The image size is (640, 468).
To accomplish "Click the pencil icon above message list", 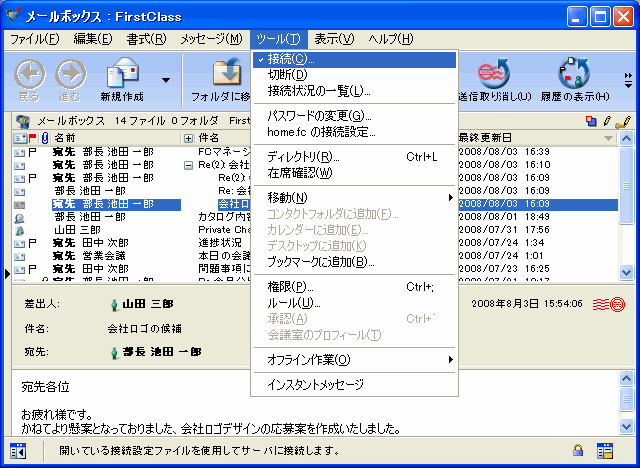I will click(625, 121).
